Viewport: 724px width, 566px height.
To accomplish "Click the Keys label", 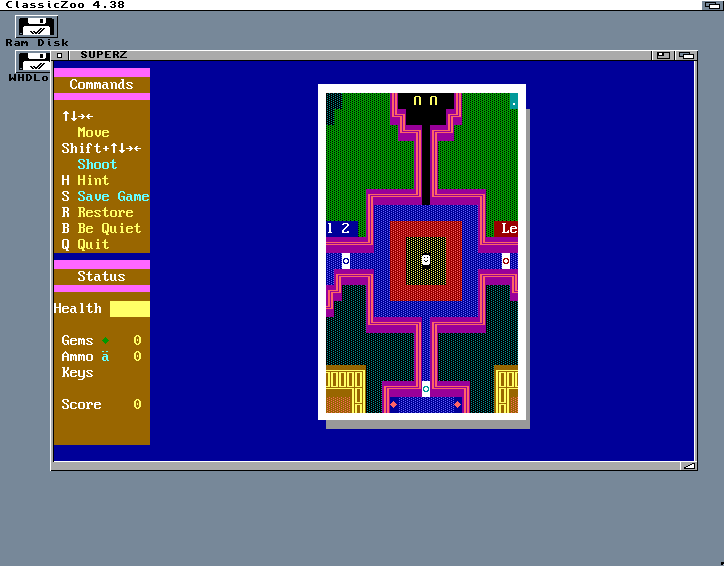I will point(78,373).
